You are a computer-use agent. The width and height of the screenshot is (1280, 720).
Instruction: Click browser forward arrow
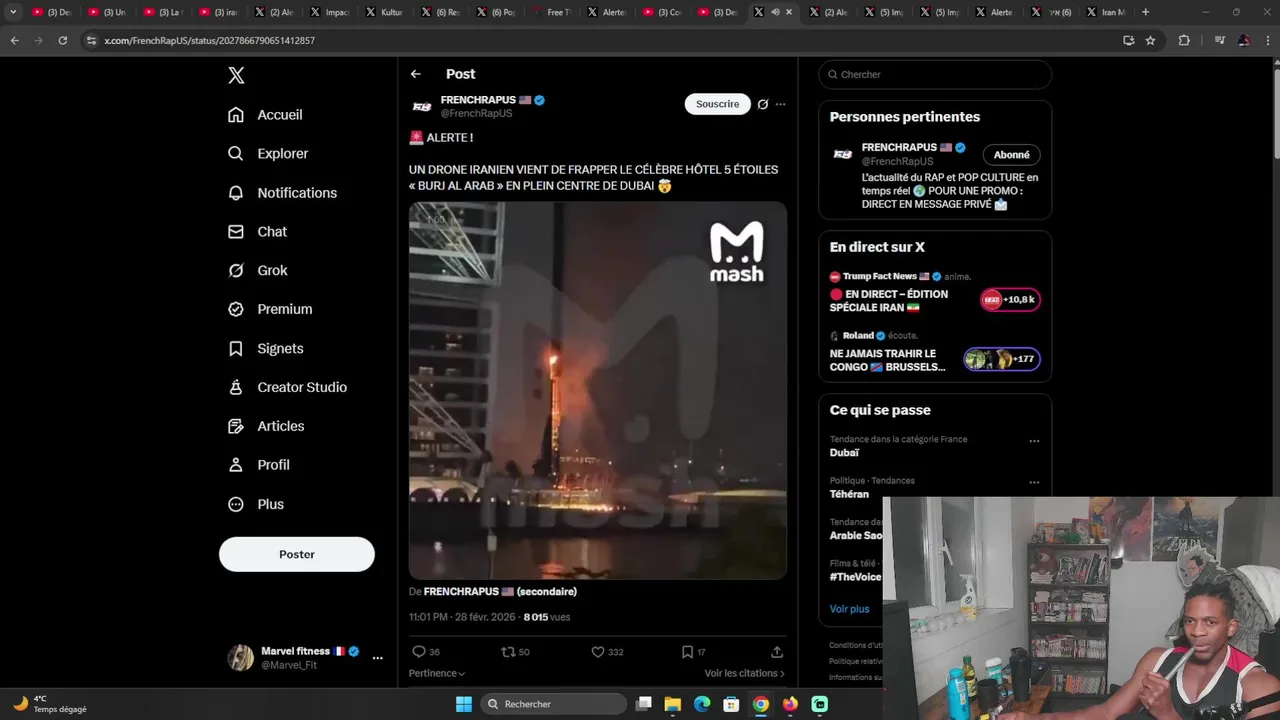38,41
